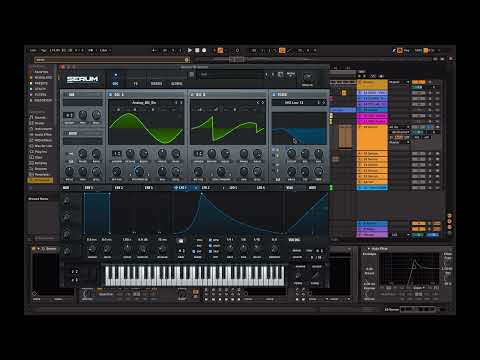Screen dimensions: 480x360
Task: Click the filter resonance knob
Action: [x=305, y=154]
